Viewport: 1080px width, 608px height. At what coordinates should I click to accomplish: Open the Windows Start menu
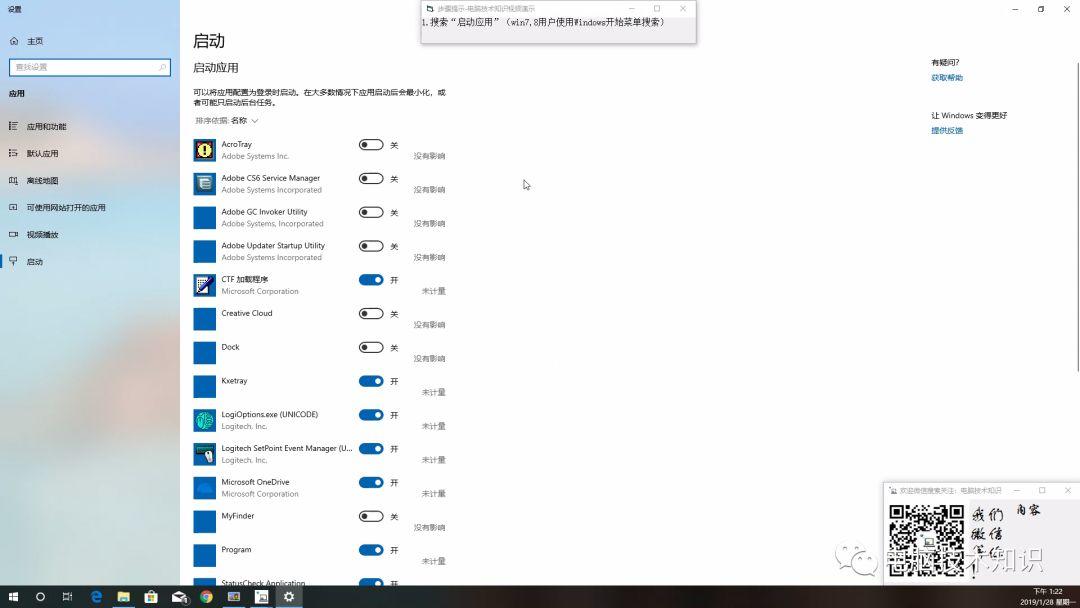tap(13, 597)
